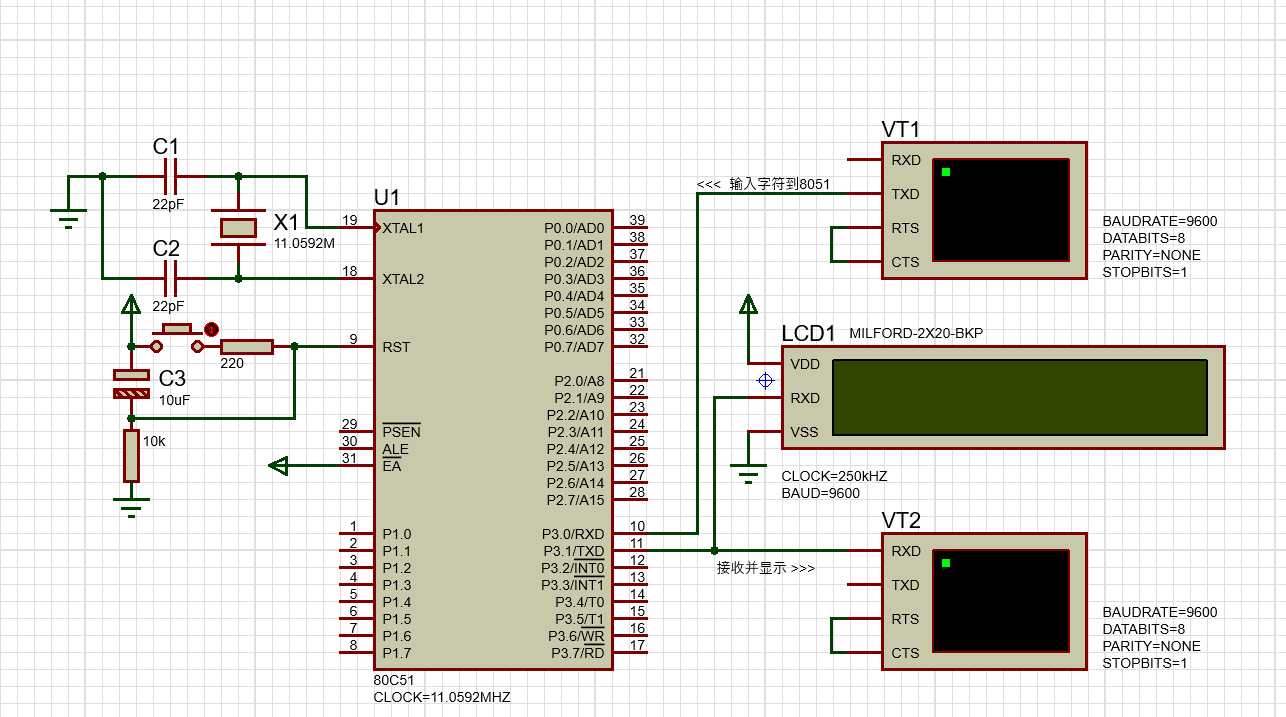The image size is (1286, 717).
Task: Click the 10k resistor
Action: click(131, 456)
